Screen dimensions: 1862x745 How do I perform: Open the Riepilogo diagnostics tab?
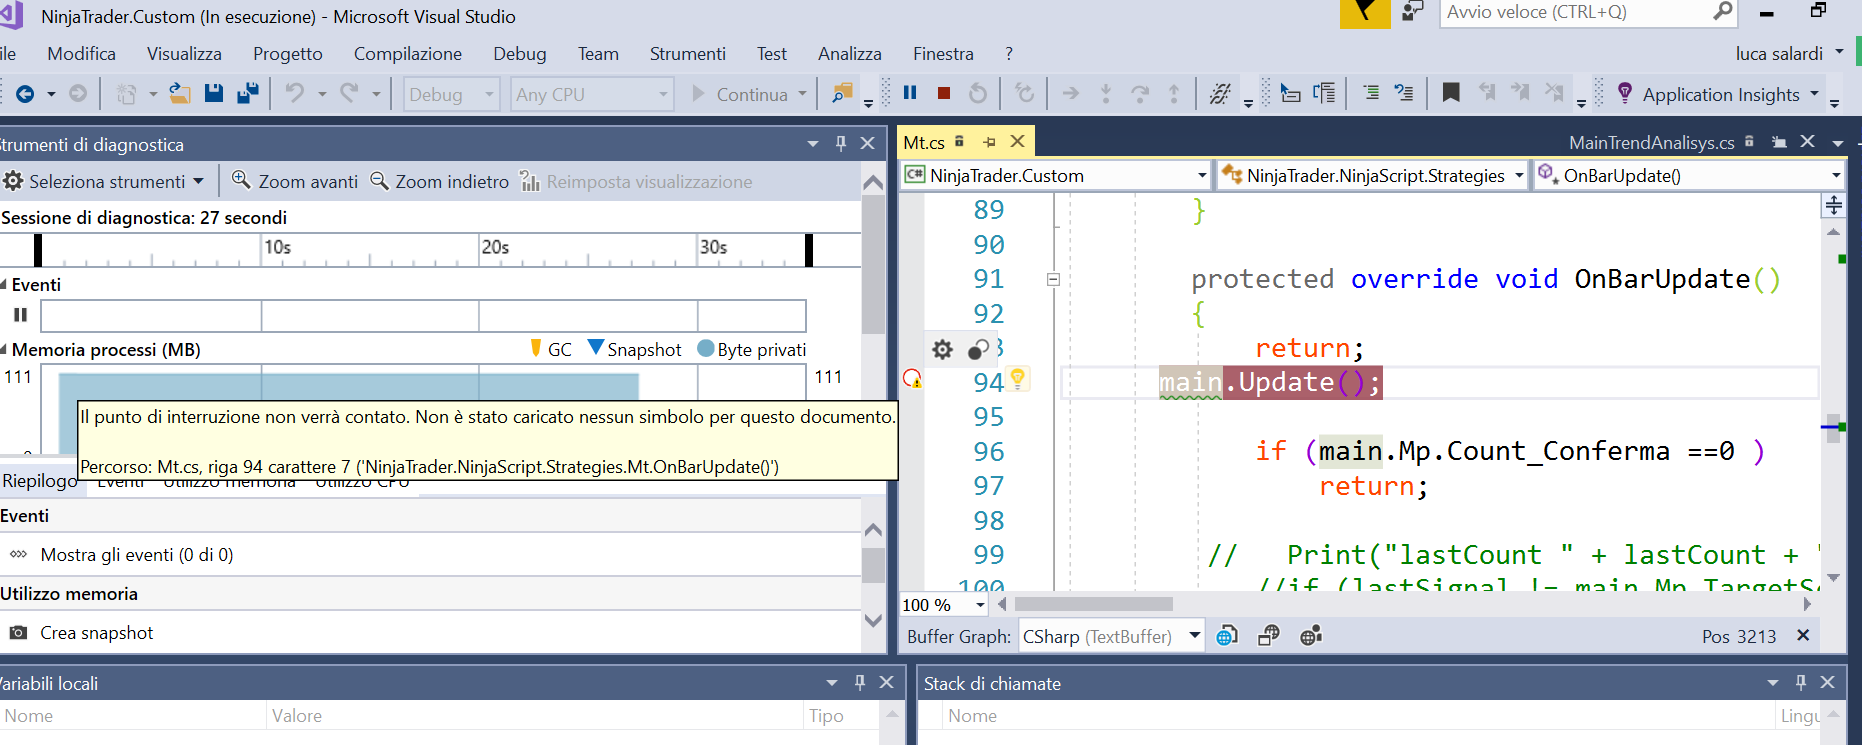pos(39,481)
